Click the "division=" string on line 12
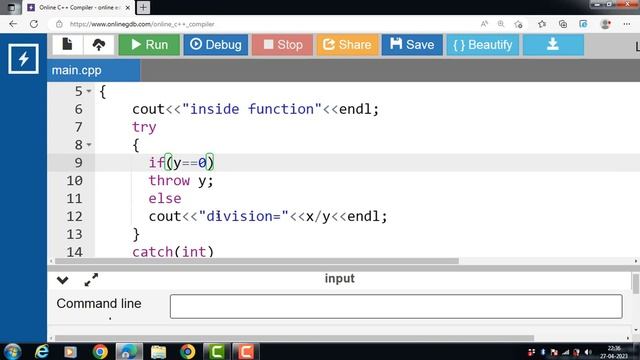This screenshot has height=360, width=640. click(x=244, y=216)
